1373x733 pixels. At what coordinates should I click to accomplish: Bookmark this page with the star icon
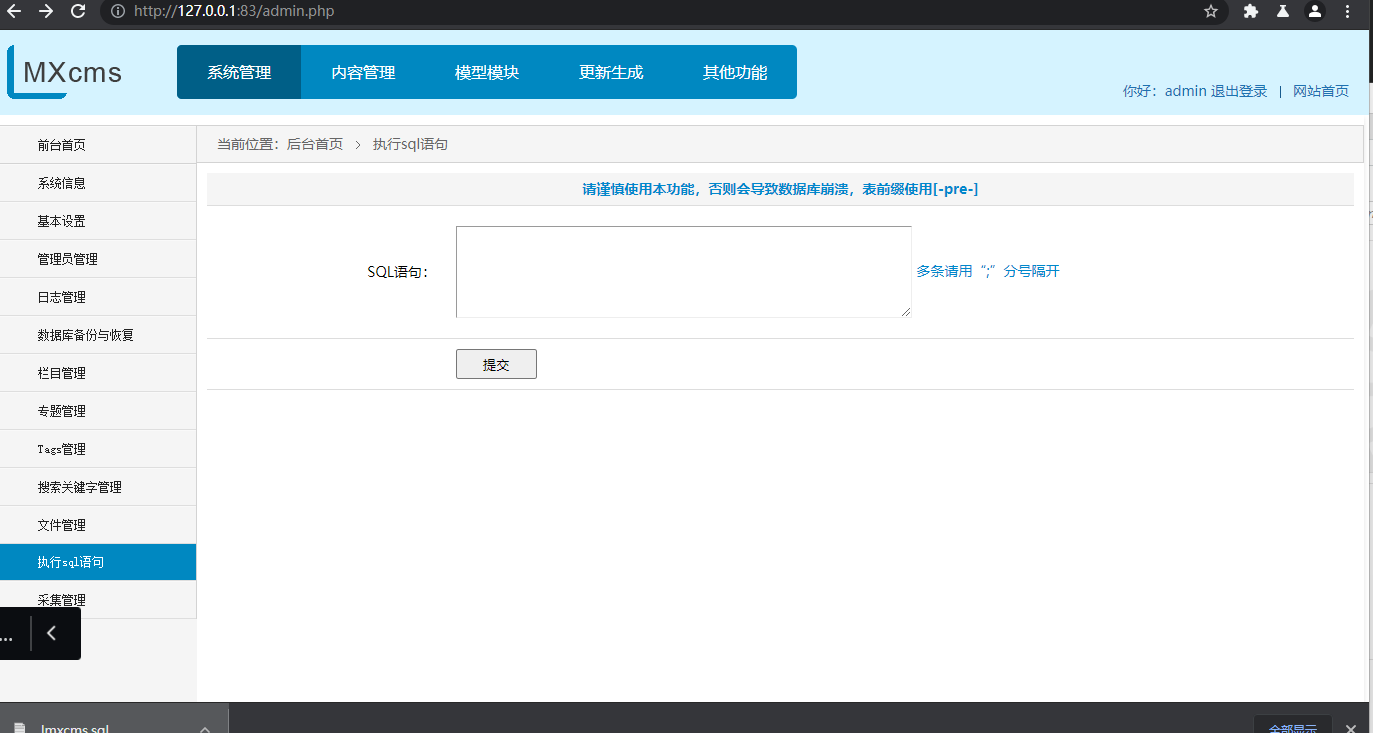(1211, 11)
